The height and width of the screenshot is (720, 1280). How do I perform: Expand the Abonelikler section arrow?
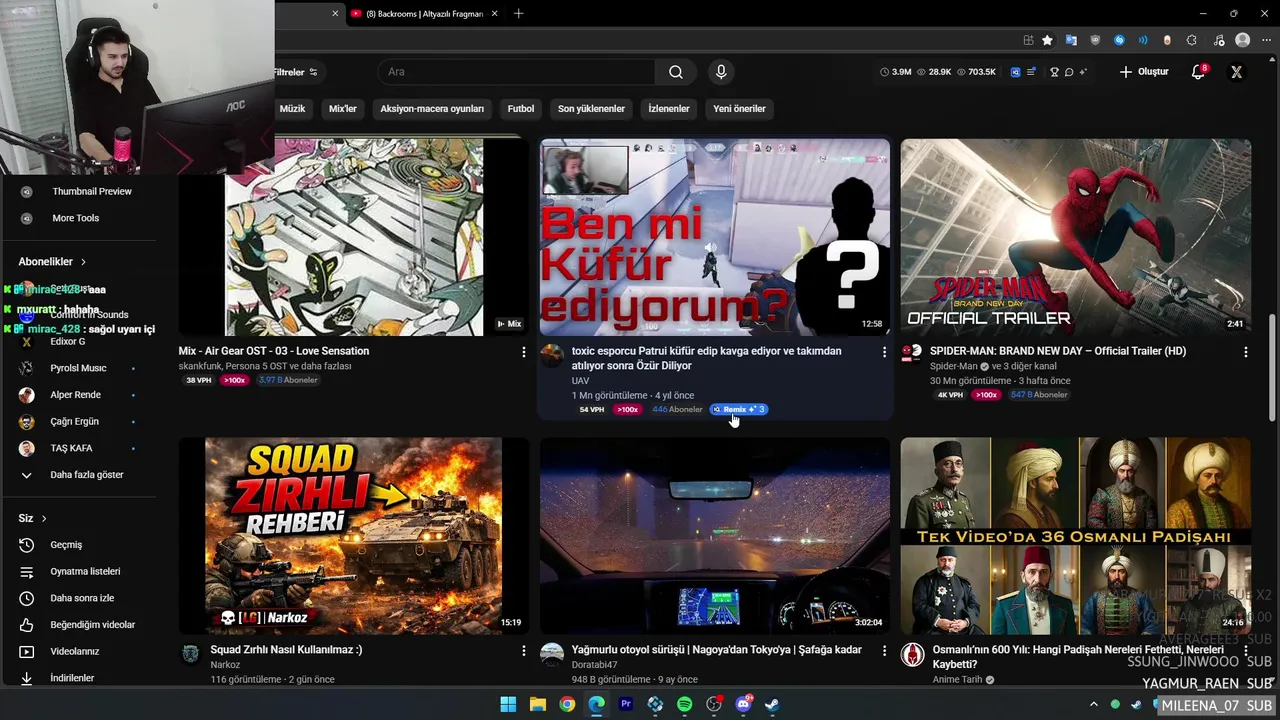[x=83, y=262]
